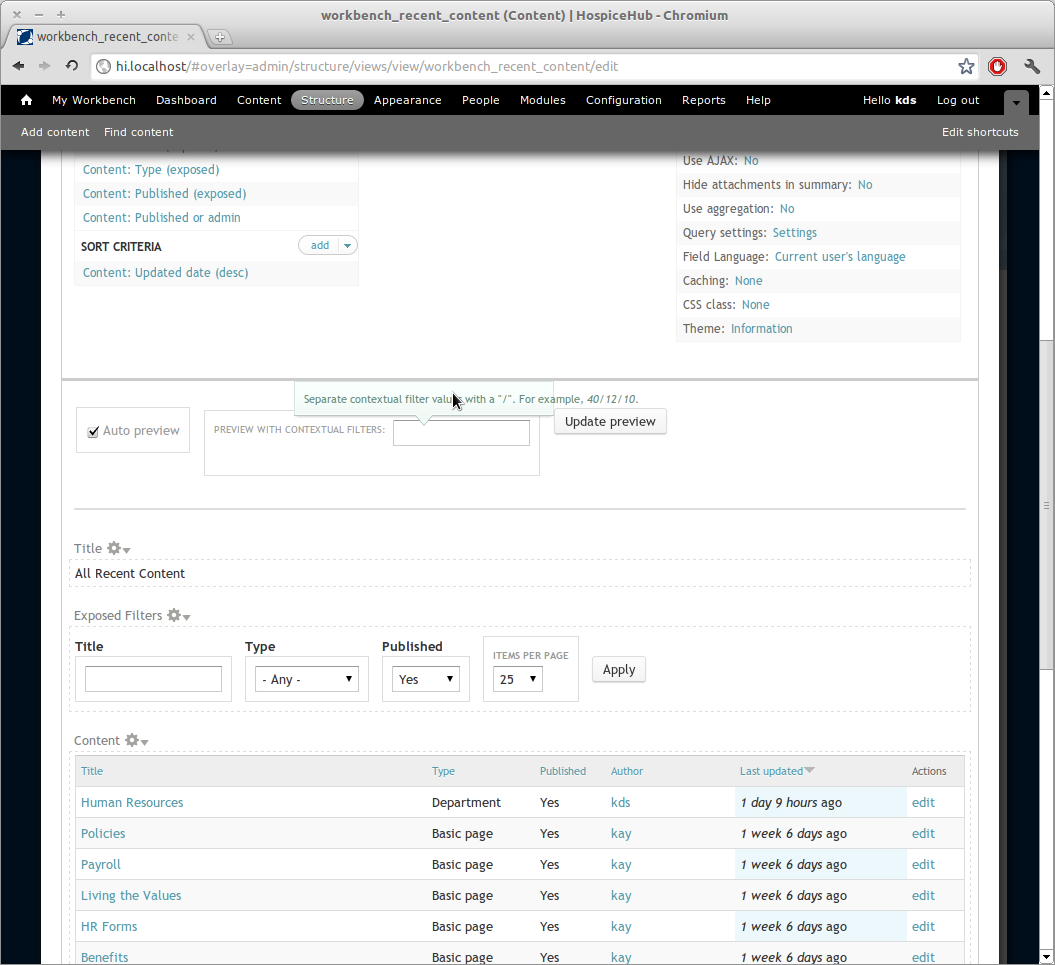The image size is (1055, 965).
Task: Open the Reports menu item
Action: tap(704, 100)
